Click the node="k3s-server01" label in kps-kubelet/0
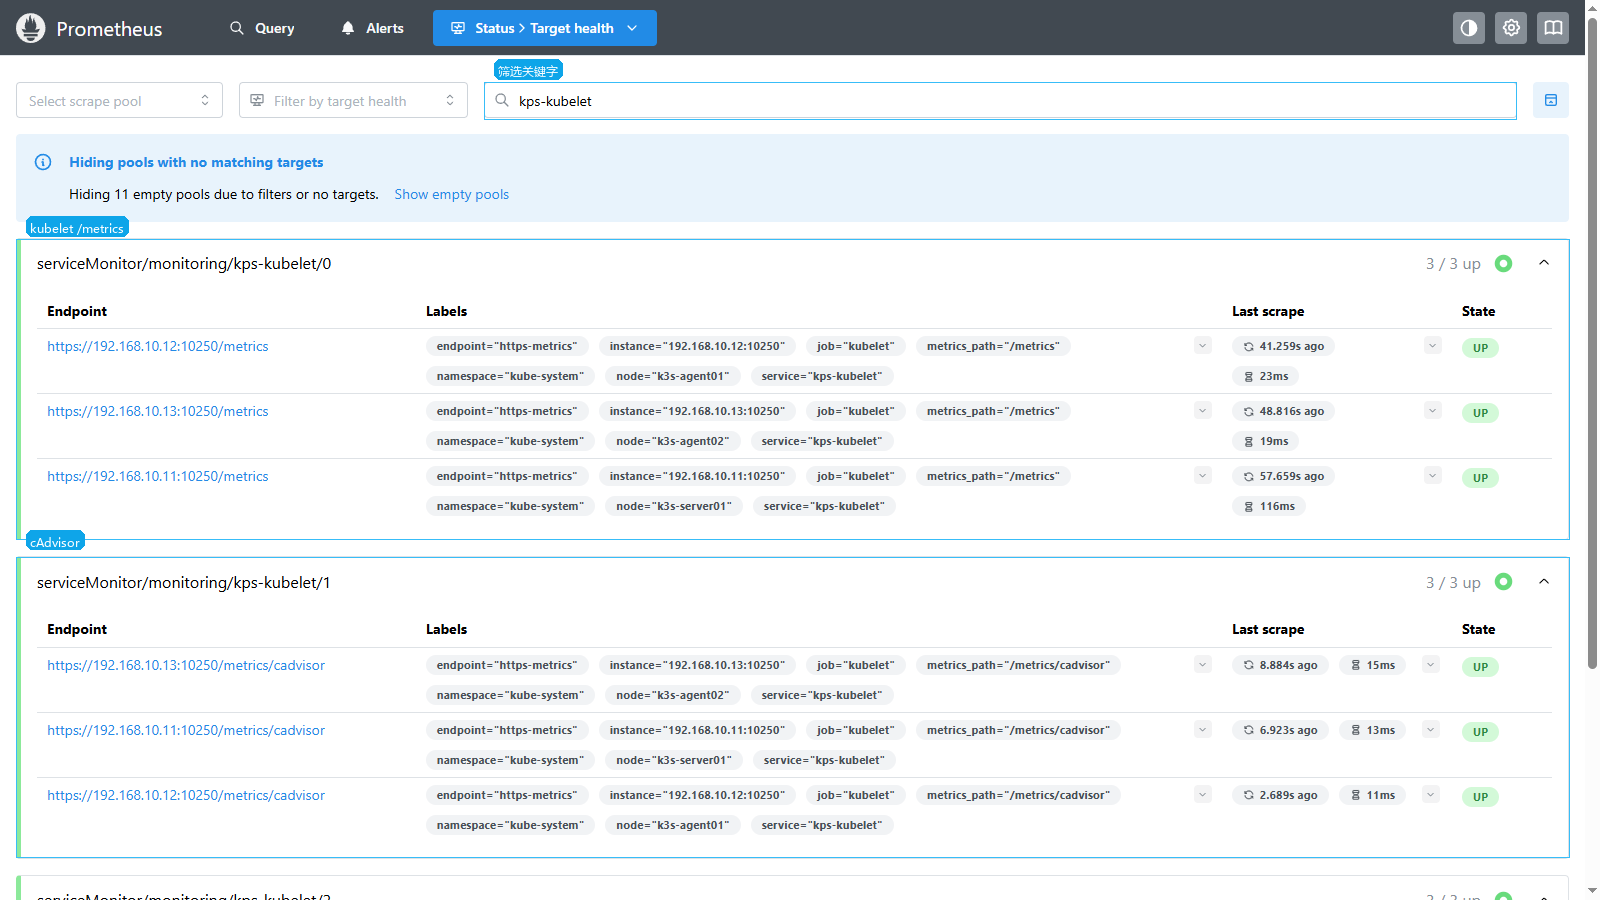The height and width of the screenshot is (900, 1600). point(674,506)
